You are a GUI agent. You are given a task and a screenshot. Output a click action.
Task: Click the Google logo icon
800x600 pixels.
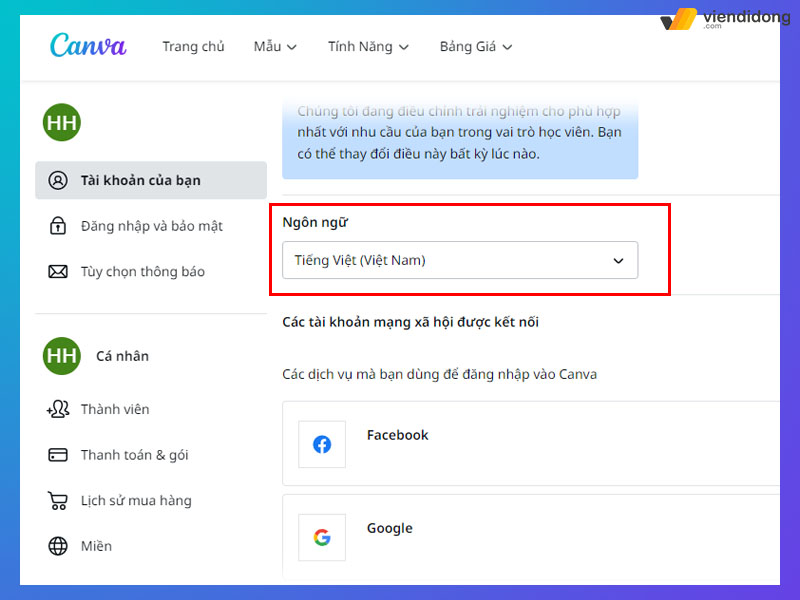(x=322, y=537)
